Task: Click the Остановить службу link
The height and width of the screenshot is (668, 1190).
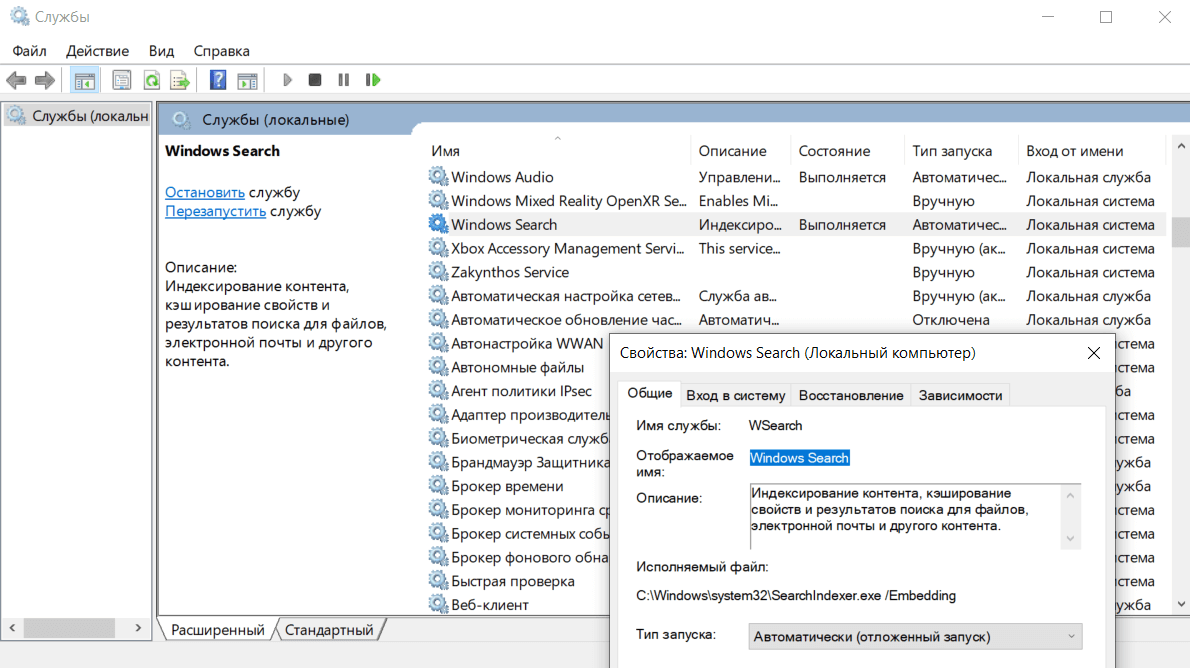Action: tap(205, 192)
